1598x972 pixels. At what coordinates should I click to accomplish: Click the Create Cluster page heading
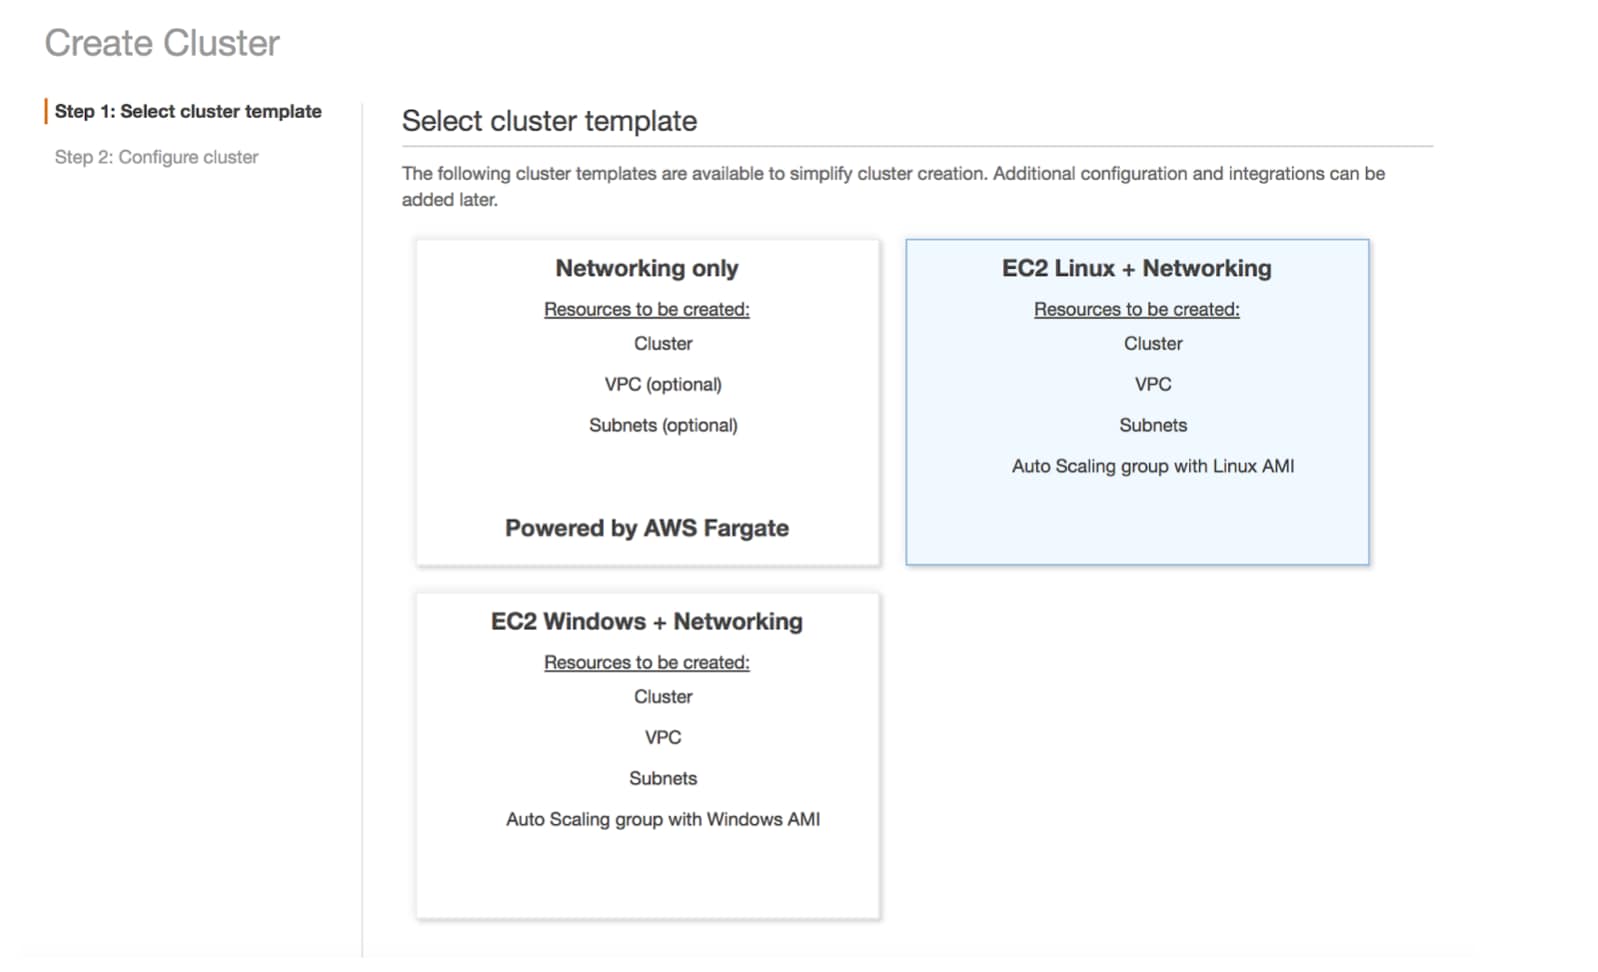(162, 43)
